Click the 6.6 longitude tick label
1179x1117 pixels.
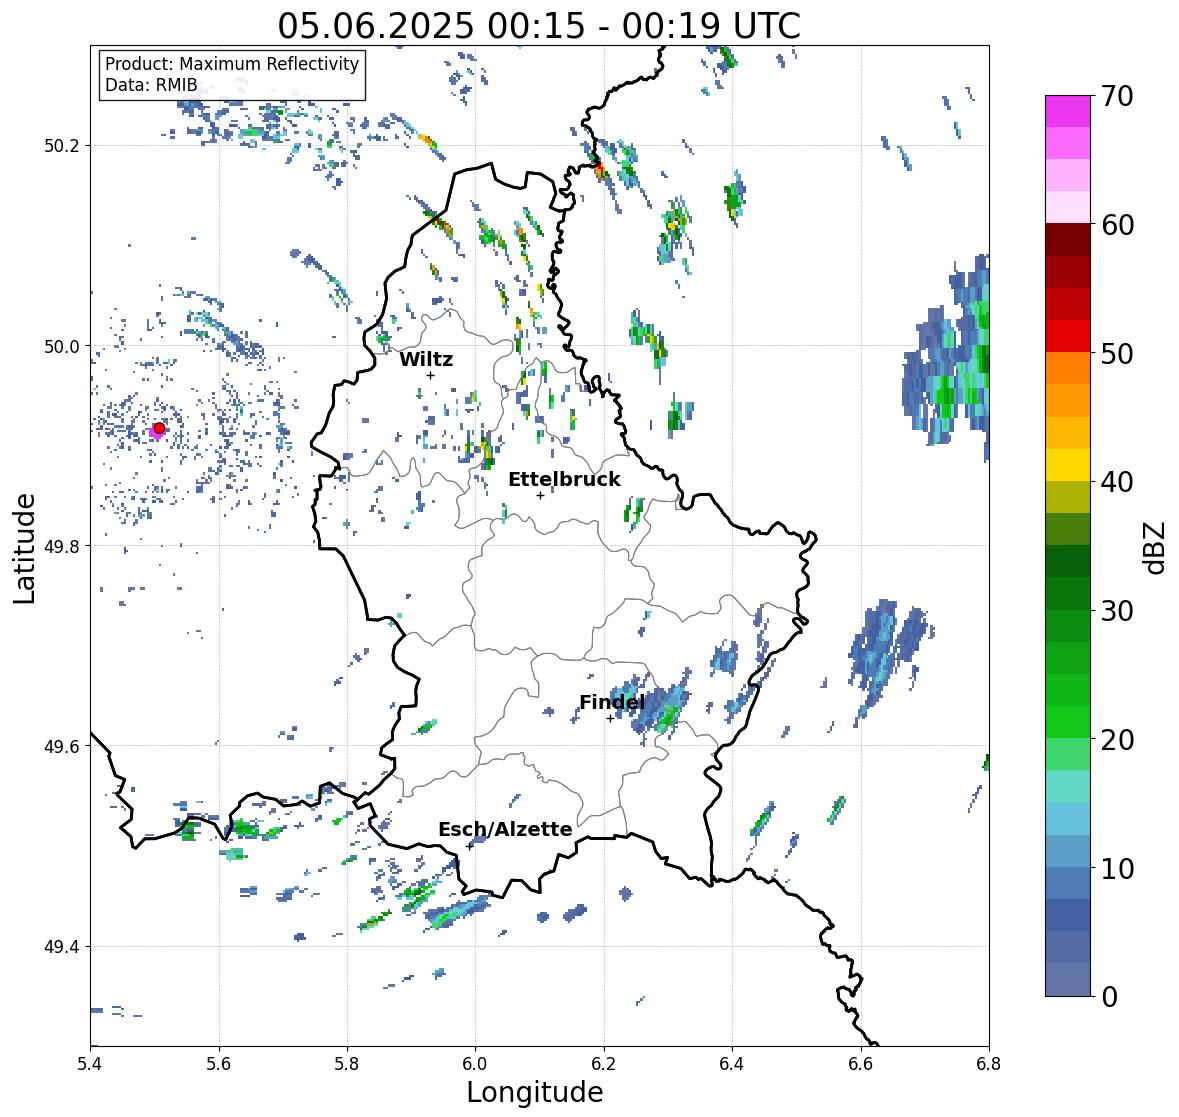click(860, 1063)
